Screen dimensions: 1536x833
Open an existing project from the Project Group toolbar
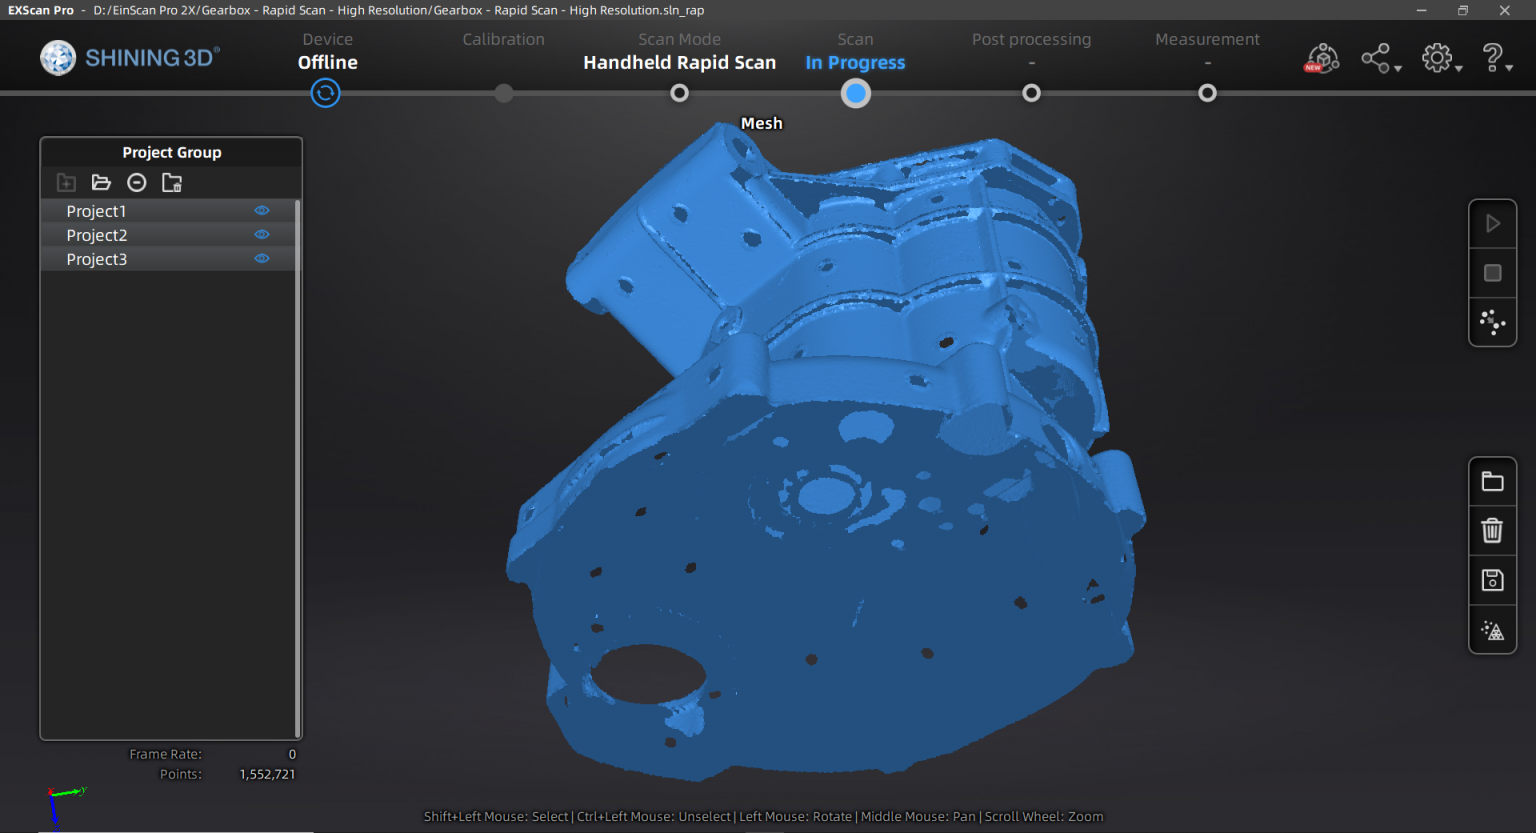click(101, 182)
